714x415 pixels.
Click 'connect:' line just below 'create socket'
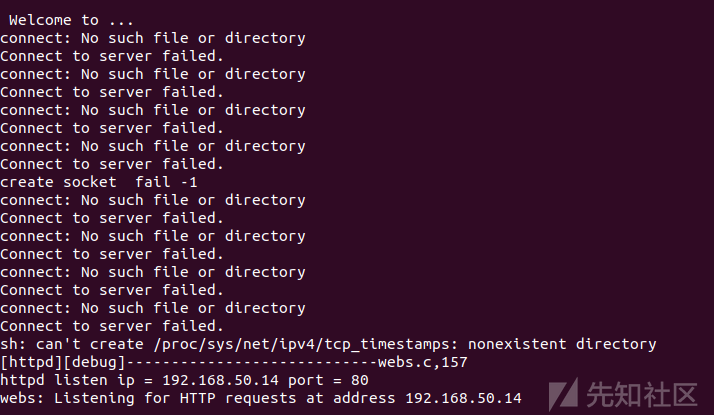153,200
